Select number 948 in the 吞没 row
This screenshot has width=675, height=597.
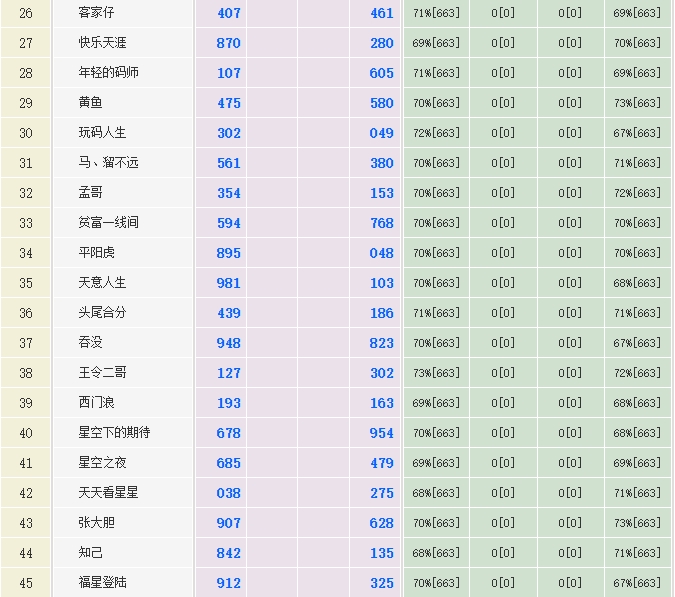228,343
